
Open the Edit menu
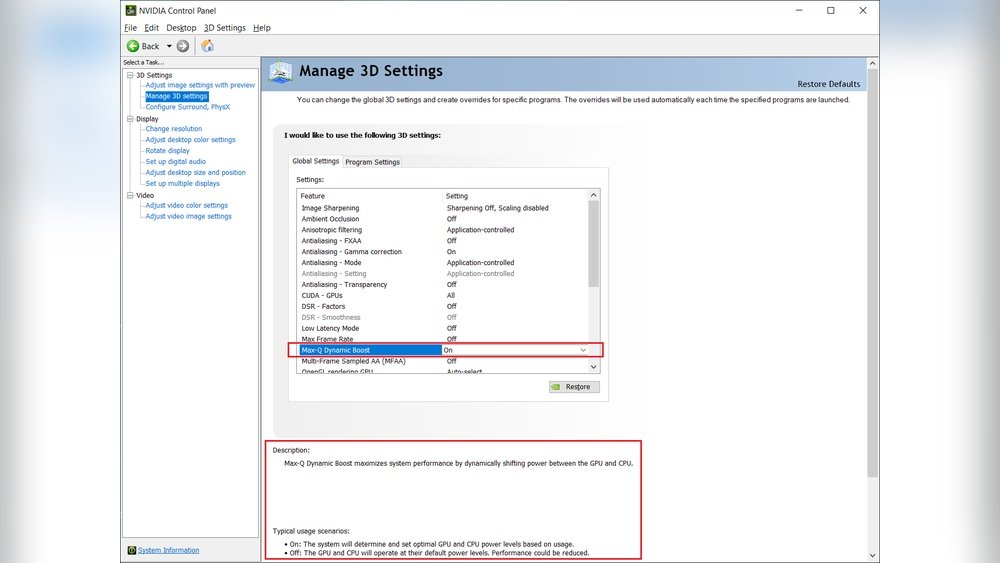click(151, 27)
